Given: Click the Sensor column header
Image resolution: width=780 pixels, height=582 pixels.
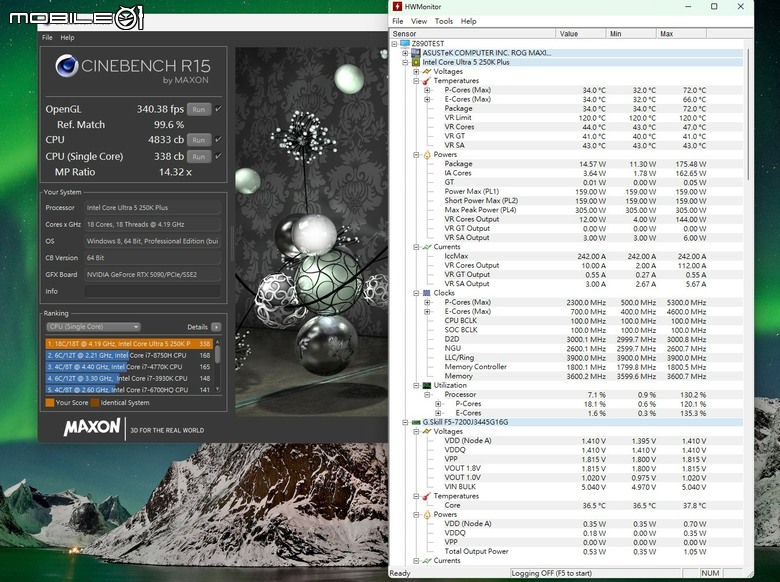Looking at the screenshot, I should 473,34.
